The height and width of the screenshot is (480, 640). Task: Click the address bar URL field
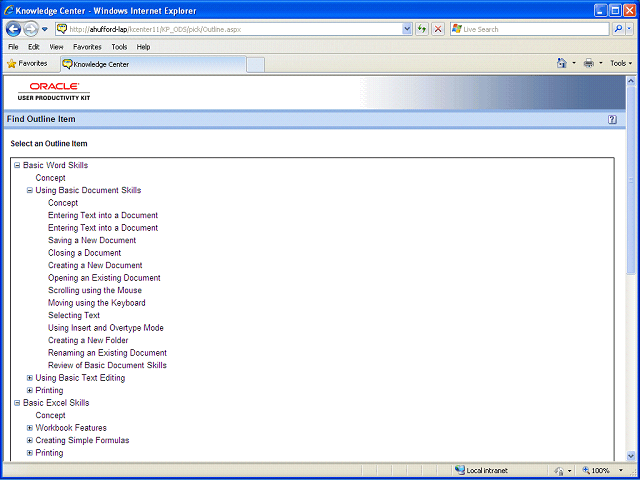229,29
